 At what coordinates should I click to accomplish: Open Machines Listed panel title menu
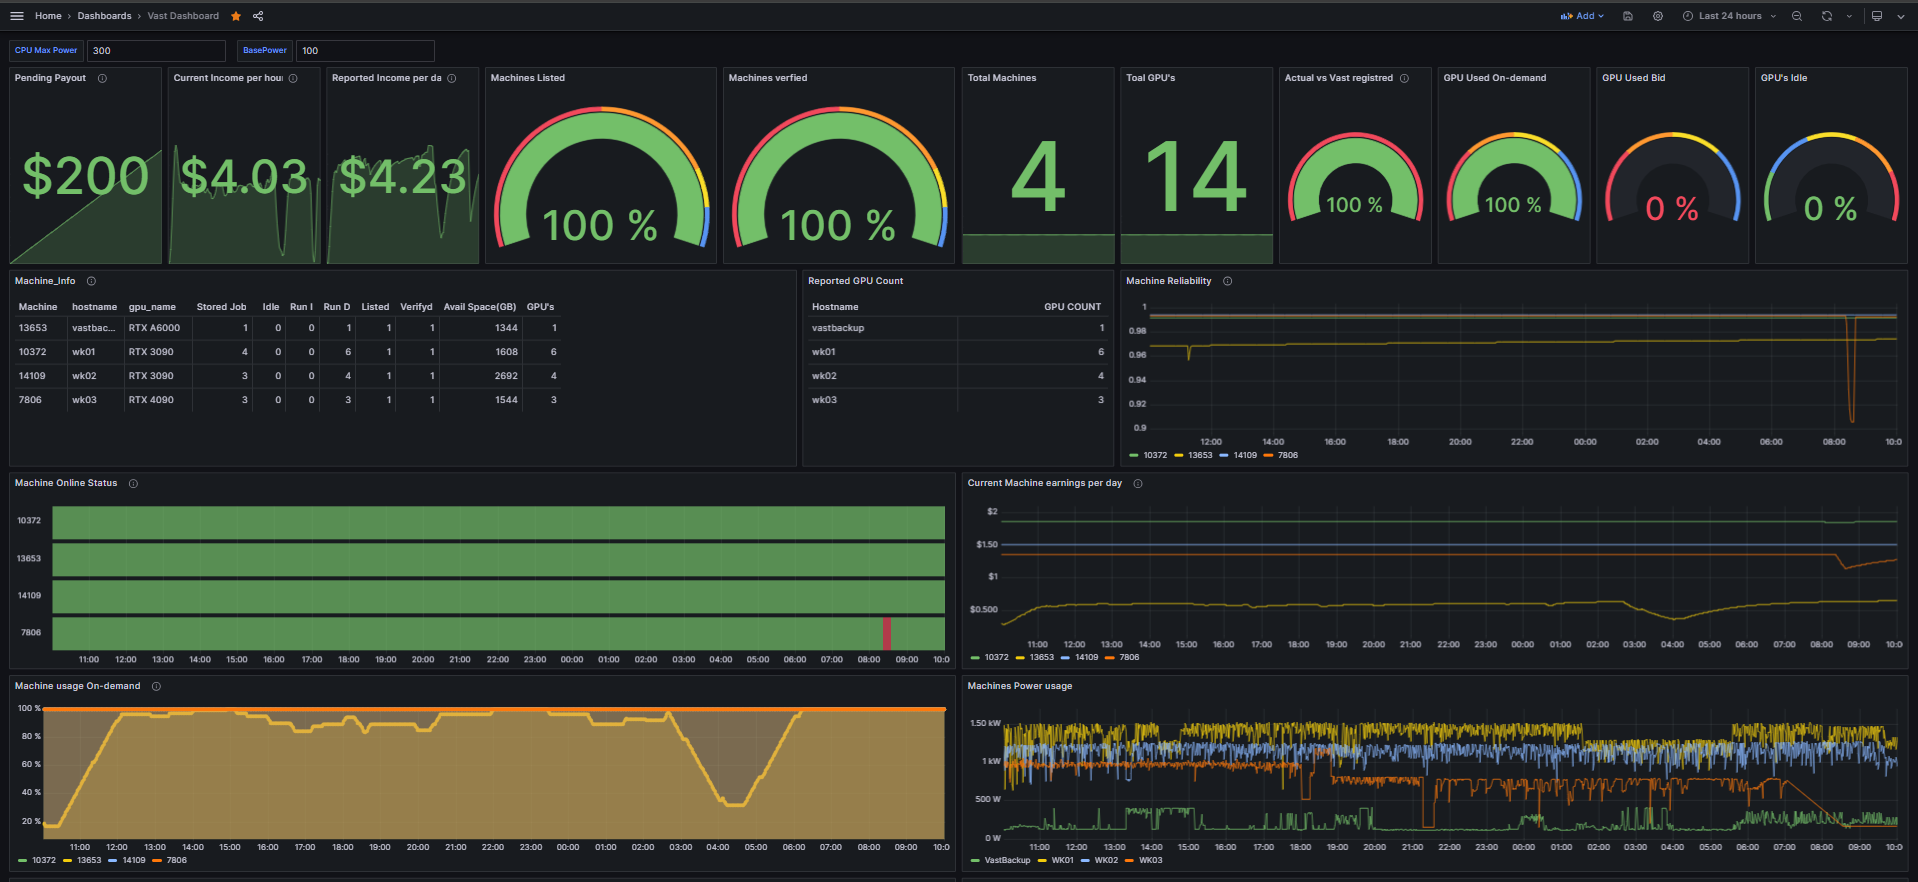tap(527, 78)
